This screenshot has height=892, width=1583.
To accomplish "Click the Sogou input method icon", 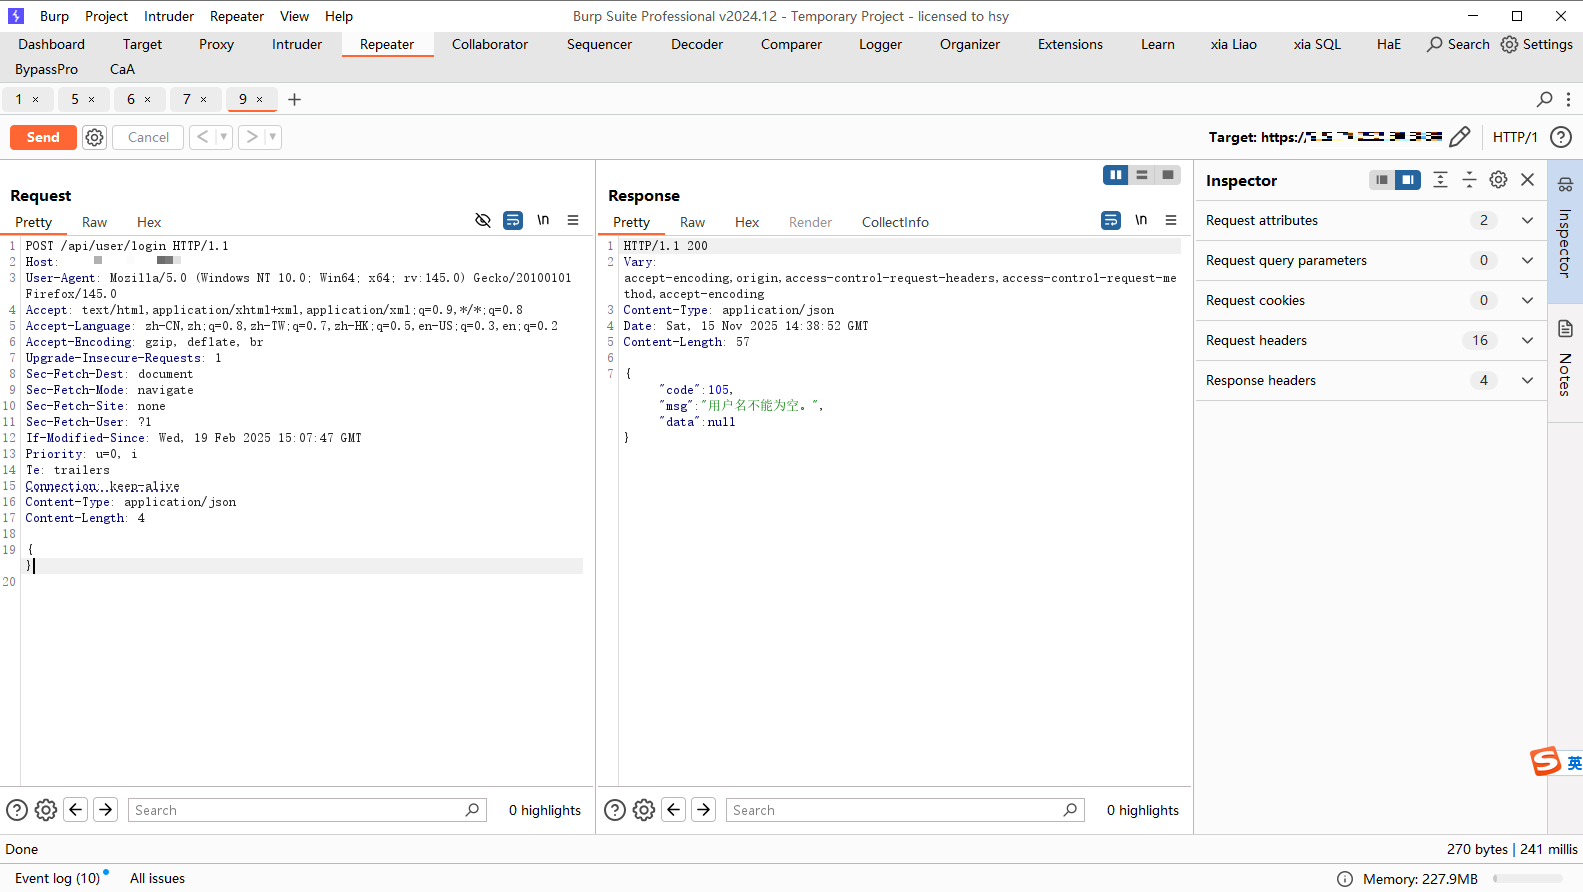I will [x=1545, y=762].
